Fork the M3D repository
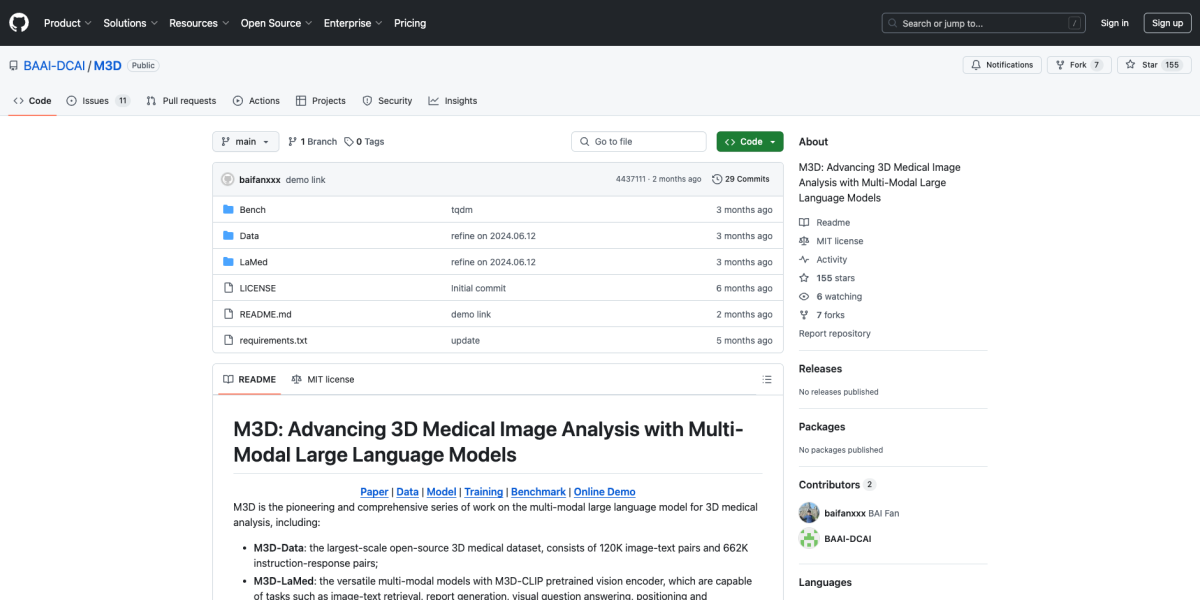Viewport: 1200px width, 600px height. pos(1077,65)
